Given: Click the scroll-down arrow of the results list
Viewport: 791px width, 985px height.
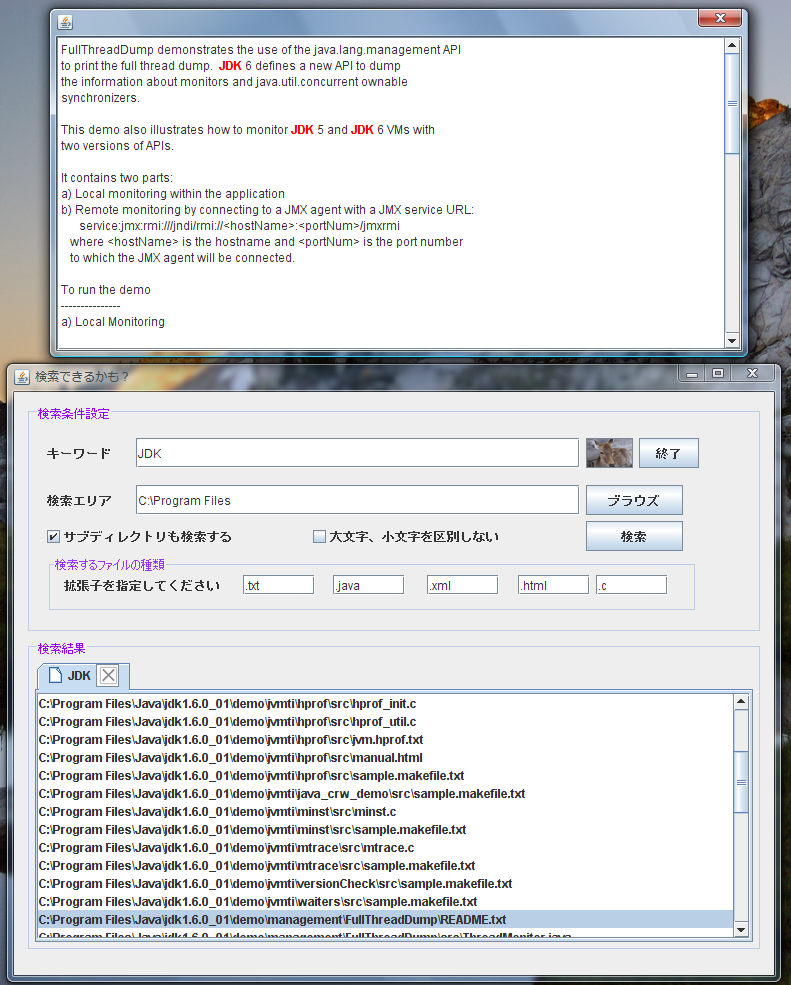Looking at the screenshot, I should (x=741, y=930).
